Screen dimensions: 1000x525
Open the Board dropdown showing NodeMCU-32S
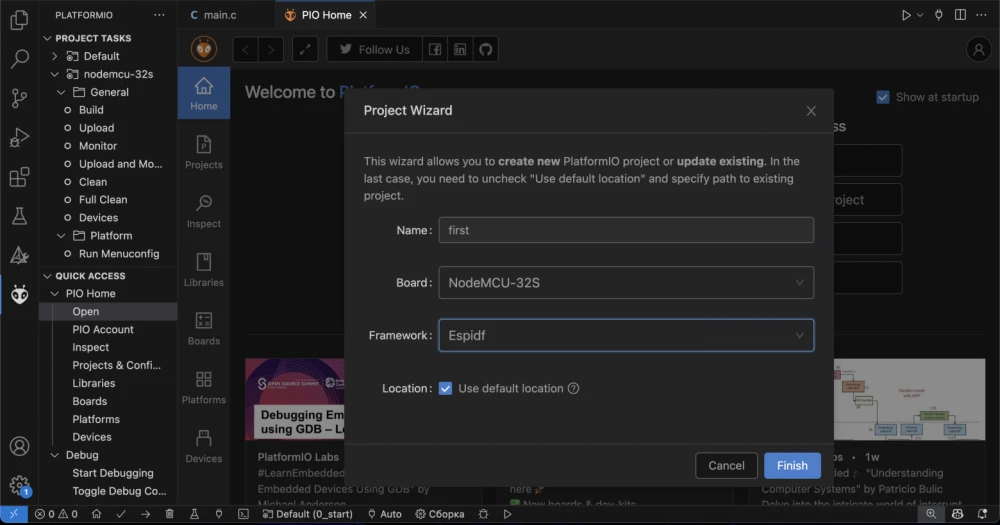[x=625, y=283]
